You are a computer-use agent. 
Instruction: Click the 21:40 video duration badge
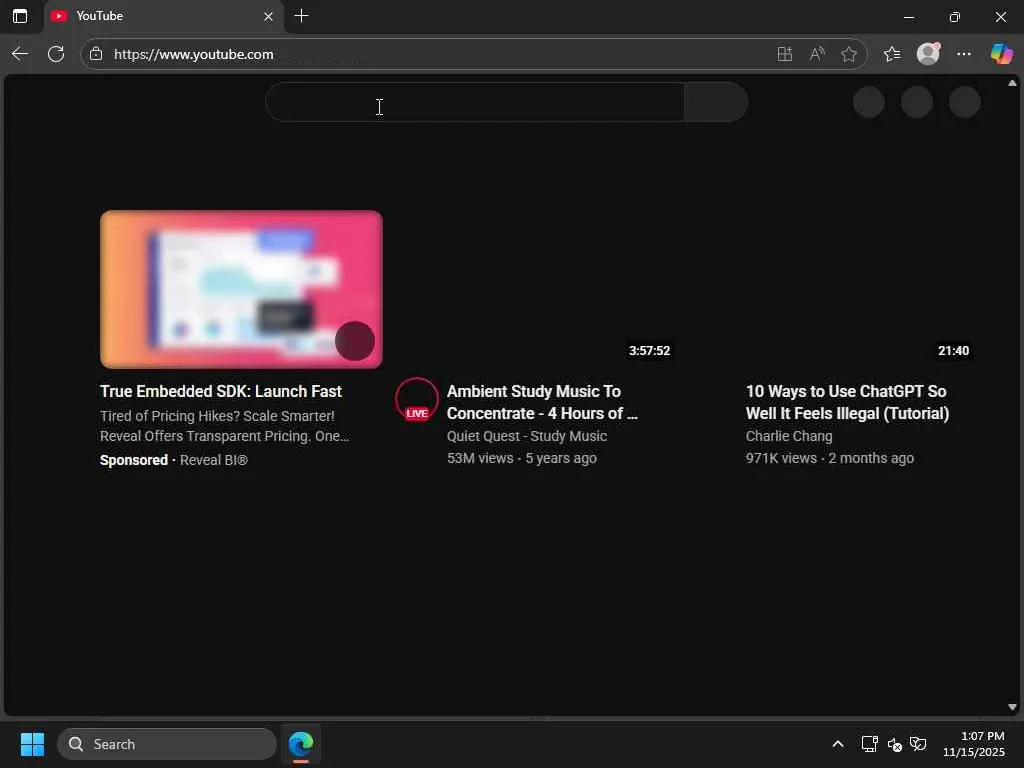click(953, 351)
